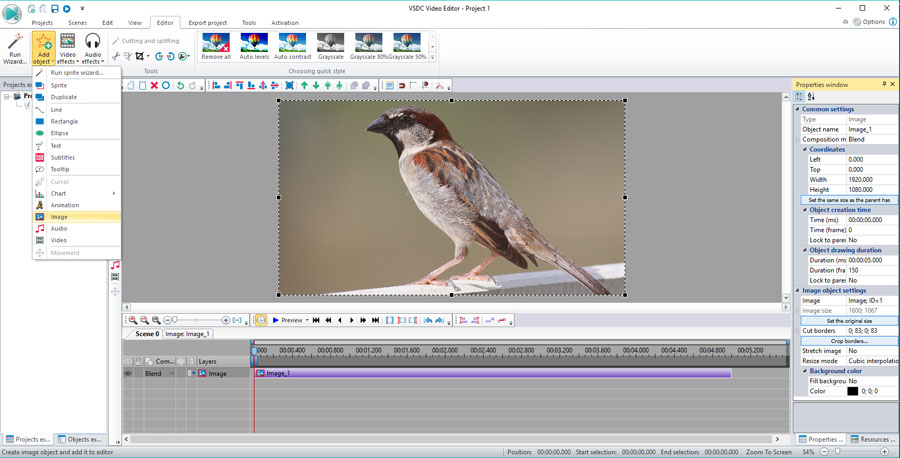Screen dimensions: 900x458
Task: Click the Stretch image value No
Action: click(x=872, y=351)
